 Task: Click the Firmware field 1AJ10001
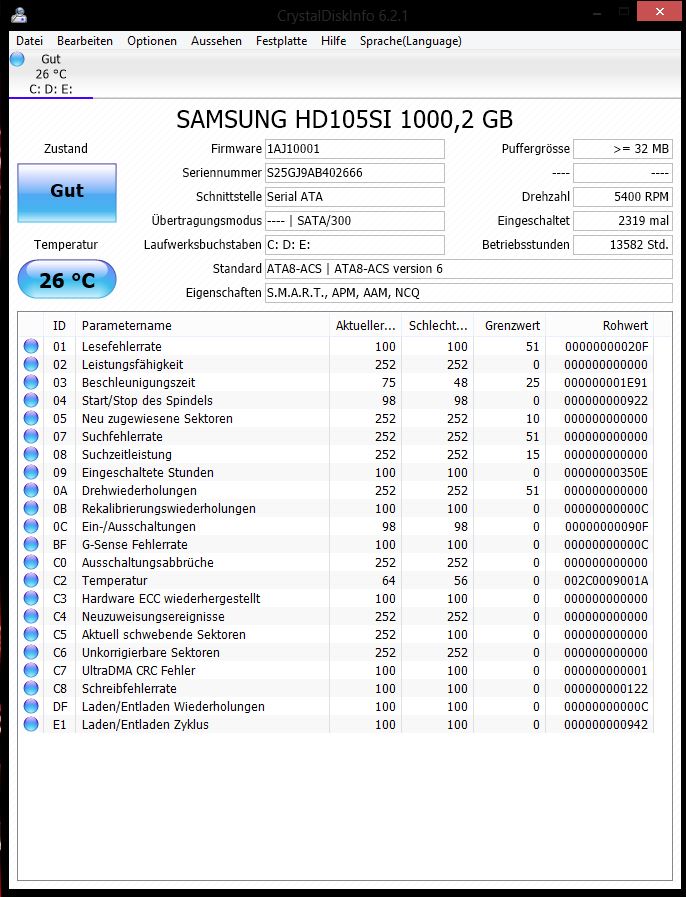tap(355, 149)
